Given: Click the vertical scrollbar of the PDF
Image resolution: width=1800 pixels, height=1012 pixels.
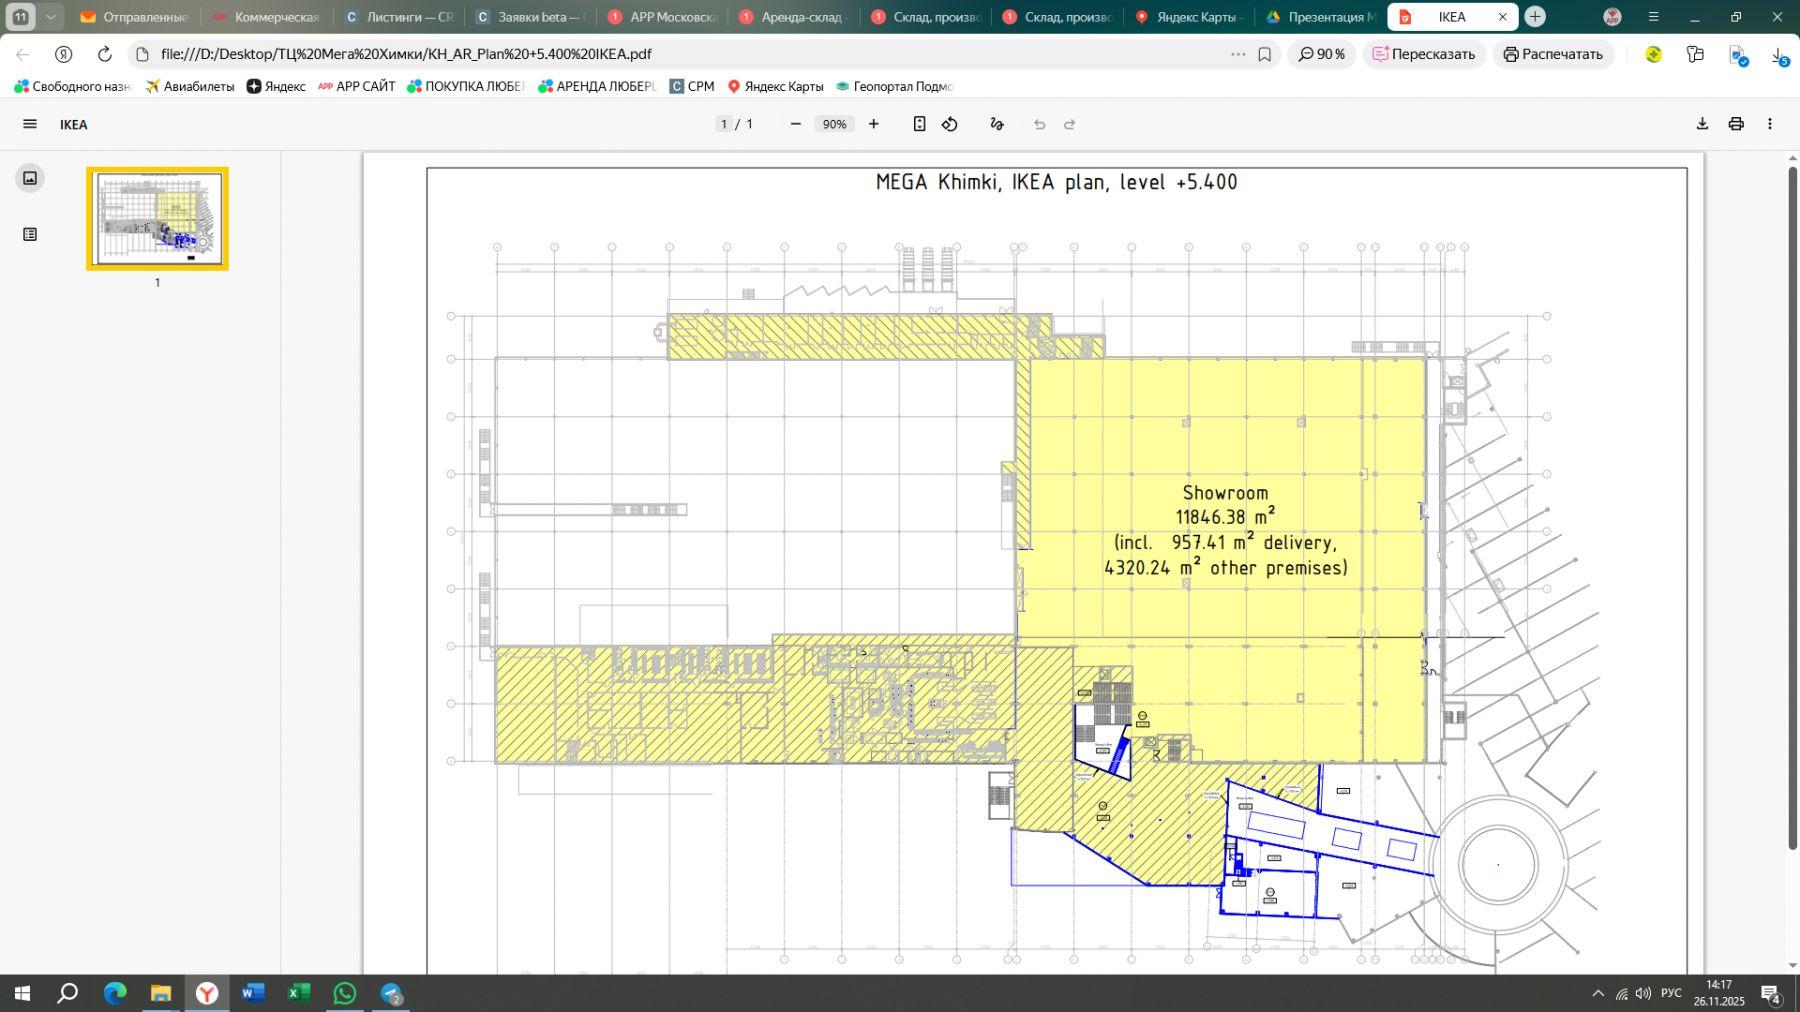Looking at the screenshot, I should (1792, 500).
